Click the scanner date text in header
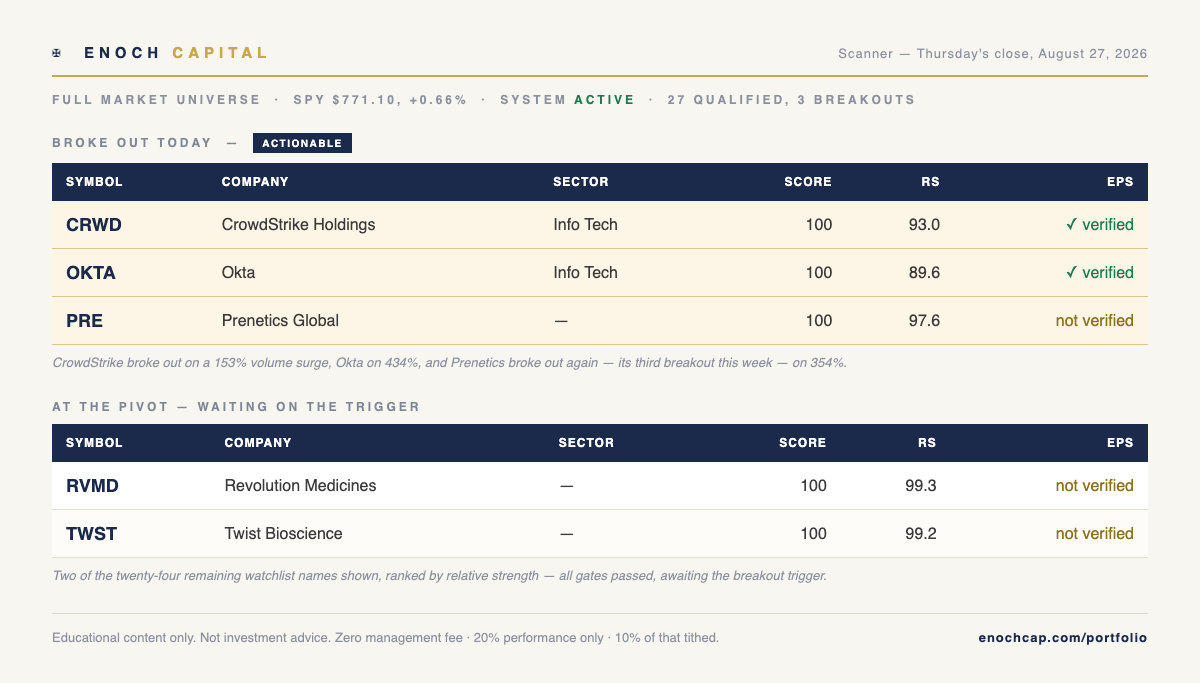Viewport: 1200px width, 683px height. point(993,53)
